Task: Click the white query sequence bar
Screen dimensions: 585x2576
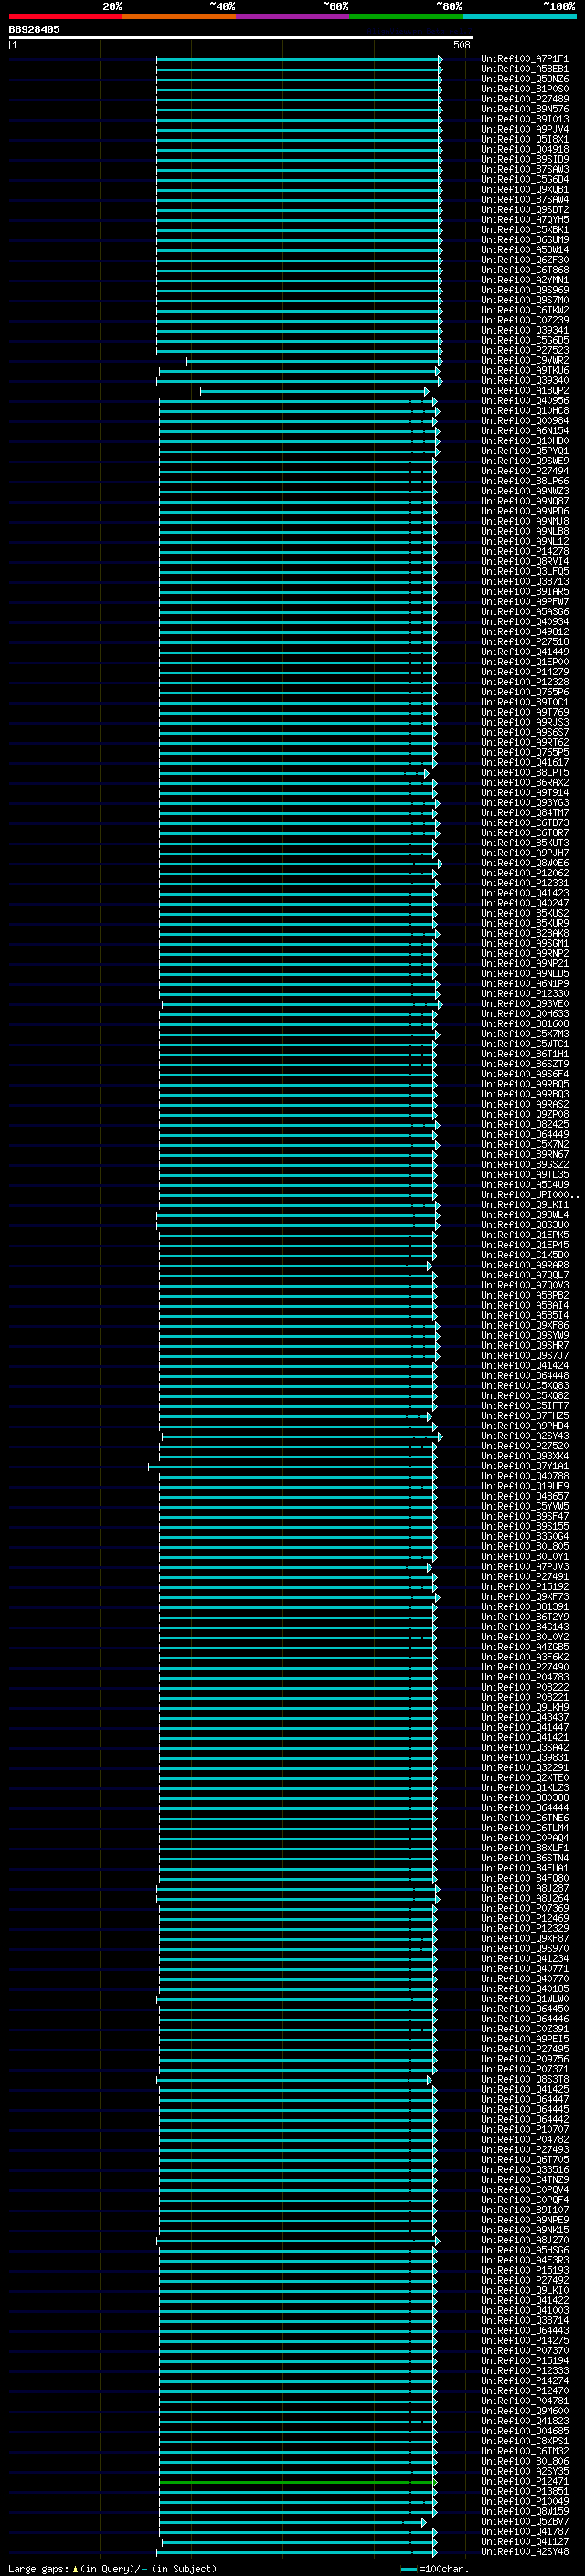Action: tap(241, 37)
